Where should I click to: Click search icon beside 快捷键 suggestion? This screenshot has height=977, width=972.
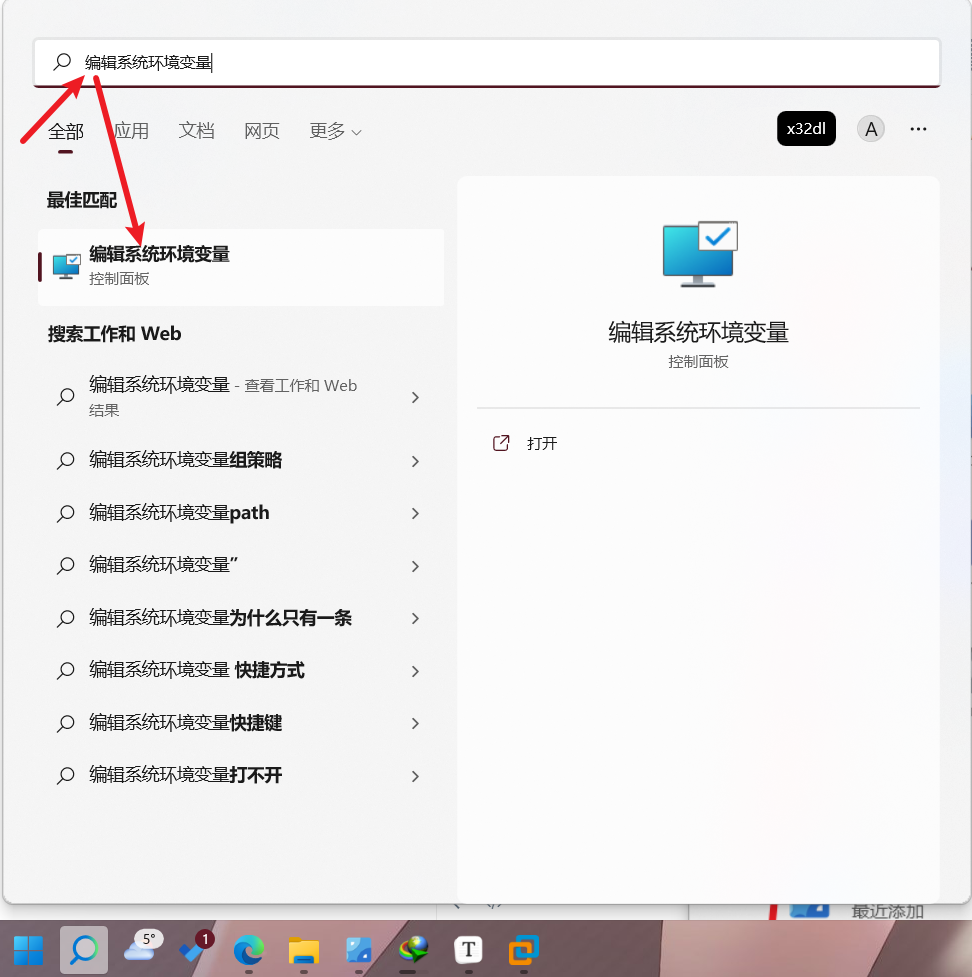tap(65, 723)
